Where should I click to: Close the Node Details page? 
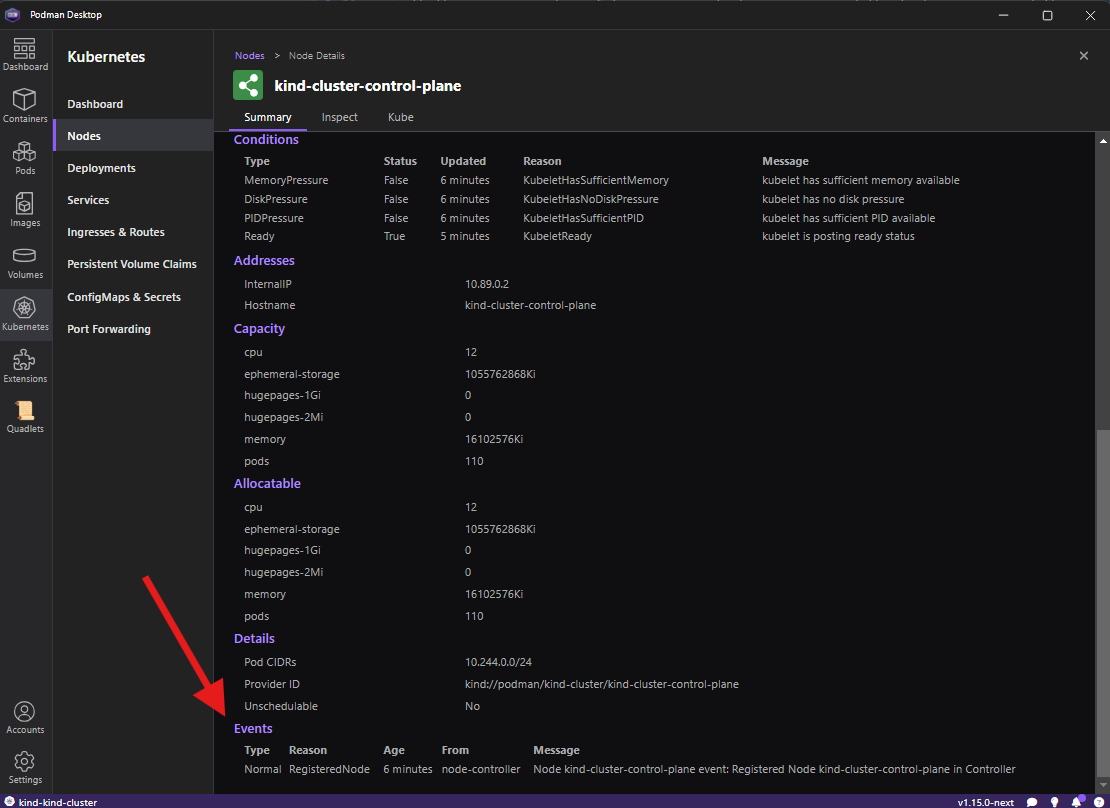tap(1083, 56)
